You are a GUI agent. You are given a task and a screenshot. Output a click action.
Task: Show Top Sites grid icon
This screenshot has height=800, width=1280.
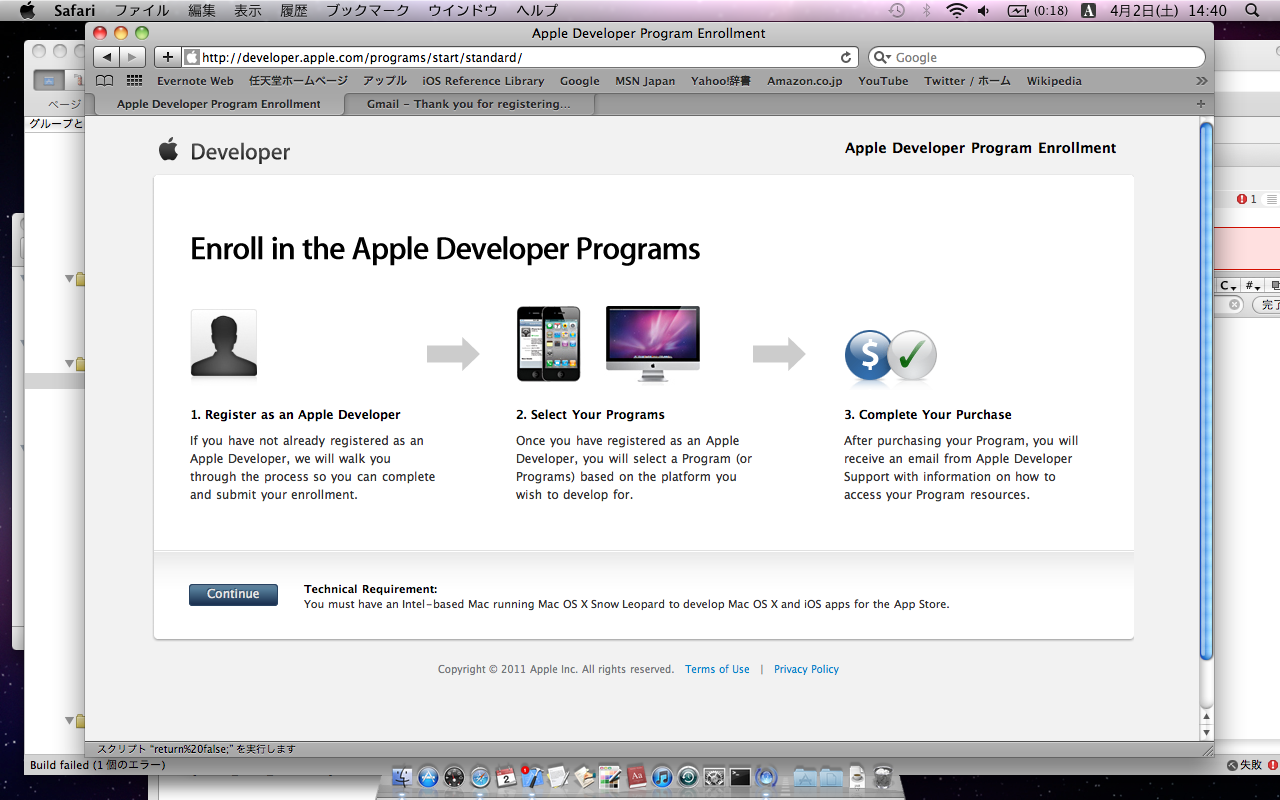pyautogui.click(x=134, y=81)
